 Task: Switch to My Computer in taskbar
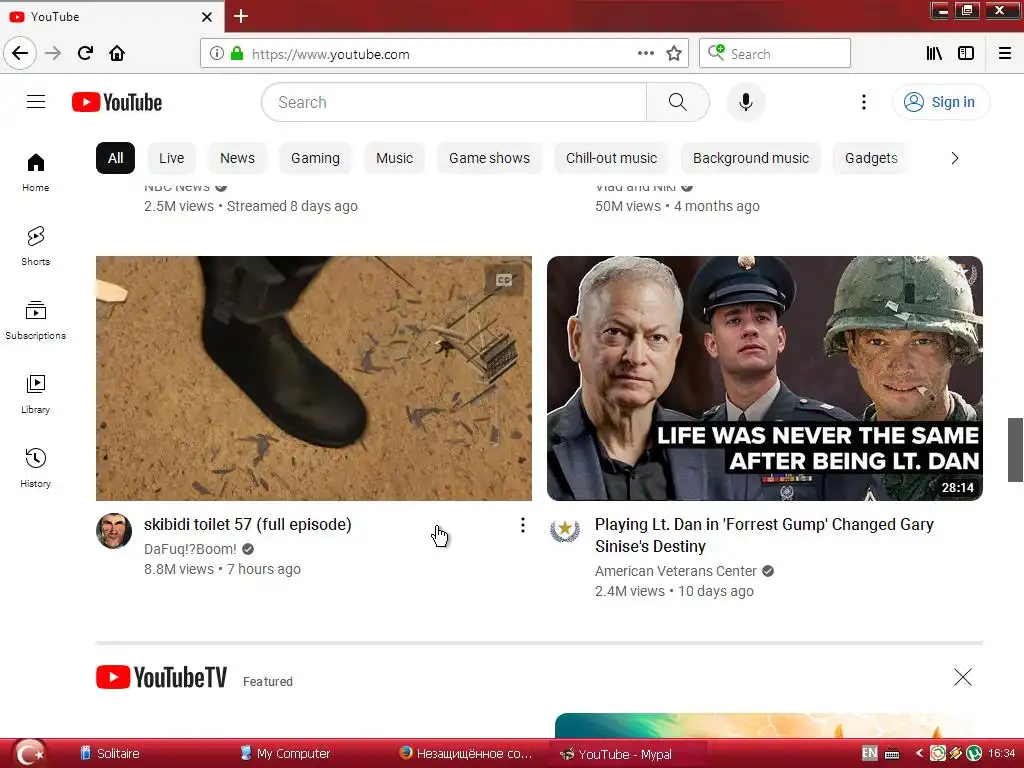pyautogui.click(x=285, y=754)
